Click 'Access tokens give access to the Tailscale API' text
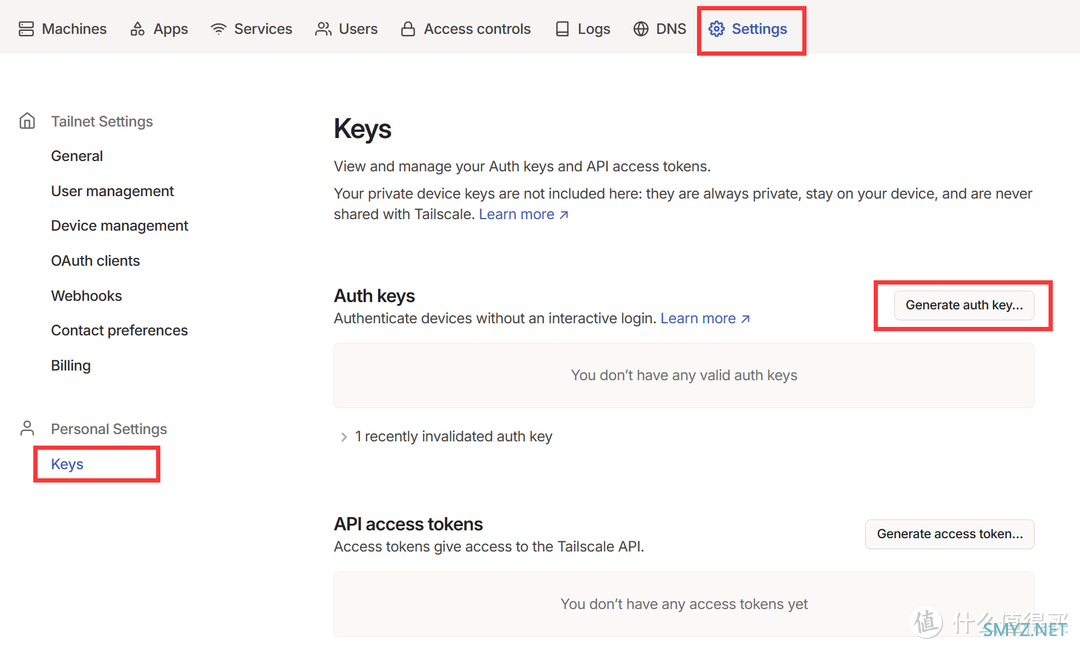Viewport: 1080px width, 649px height. click(x=489, y=546)
